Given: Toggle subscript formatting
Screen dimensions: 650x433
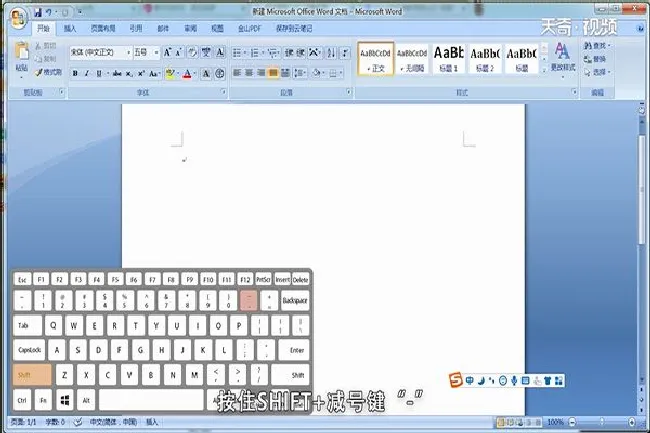Looking at the screenshot, I should pos(129,74).
